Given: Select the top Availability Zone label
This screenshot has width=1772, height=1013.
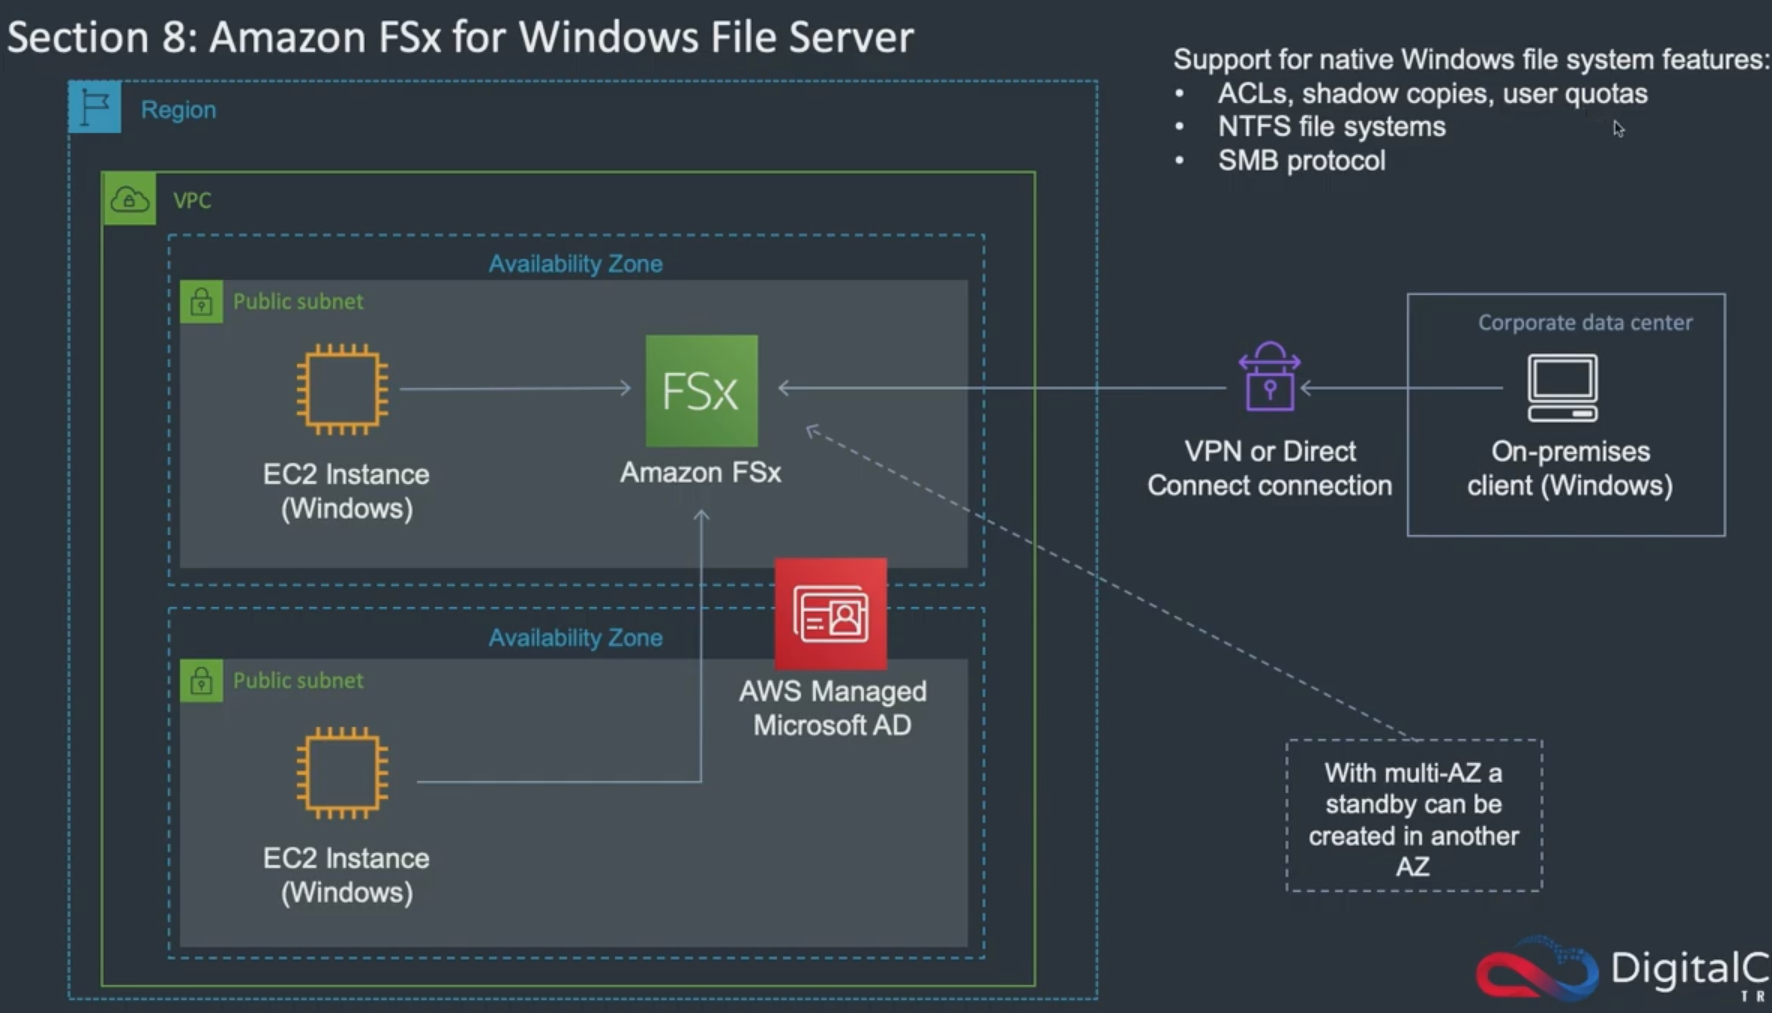Looking at the screenshot, I should [x=575, y=263].
